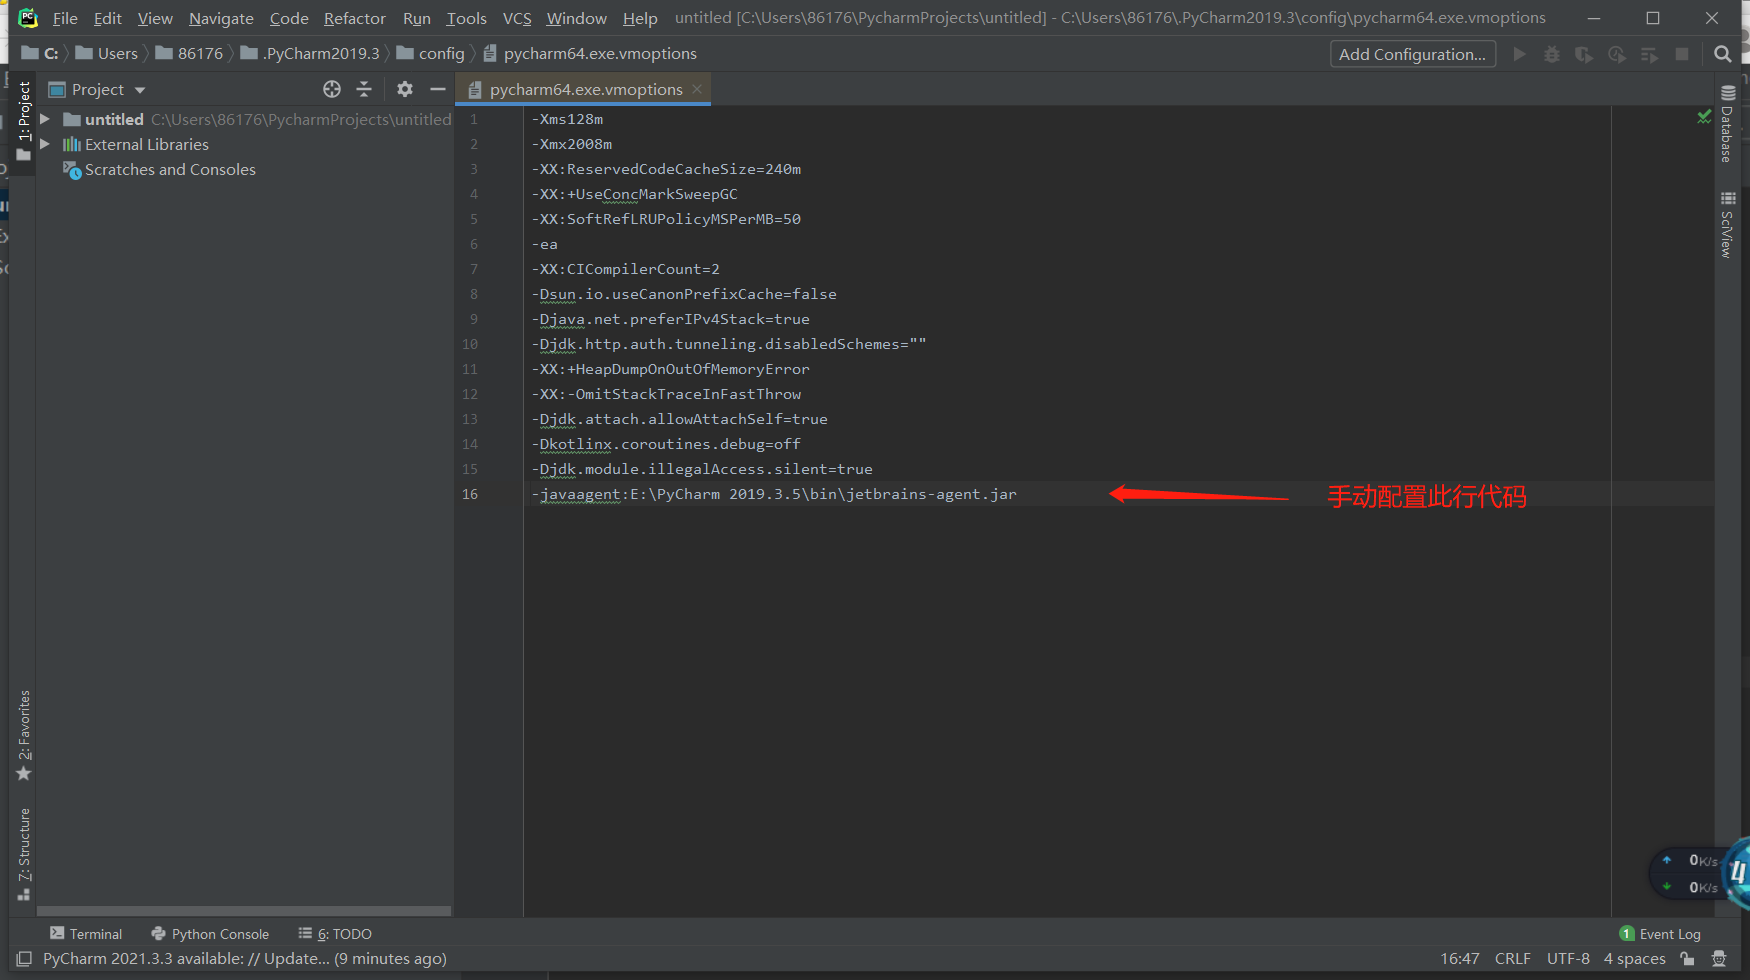Open the VCS menu
1750x980 pixels.
pos(517,18)
